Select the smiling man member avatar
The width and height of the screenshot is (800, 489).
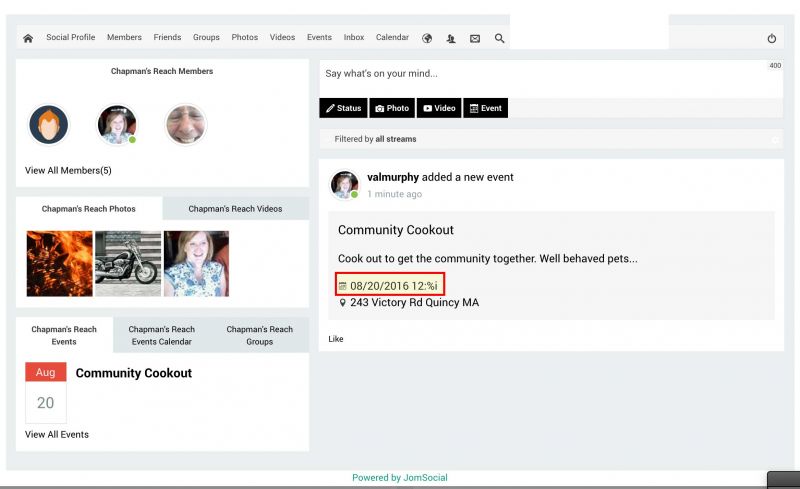185,125
